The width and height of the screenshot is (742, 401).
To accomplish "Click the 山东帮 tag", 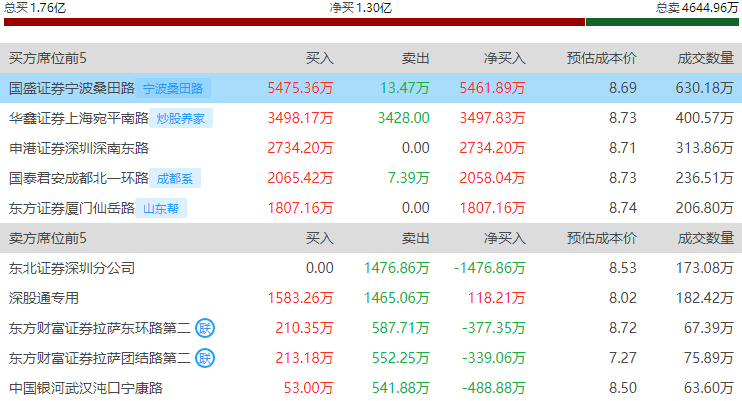I will tap(161, 208).
